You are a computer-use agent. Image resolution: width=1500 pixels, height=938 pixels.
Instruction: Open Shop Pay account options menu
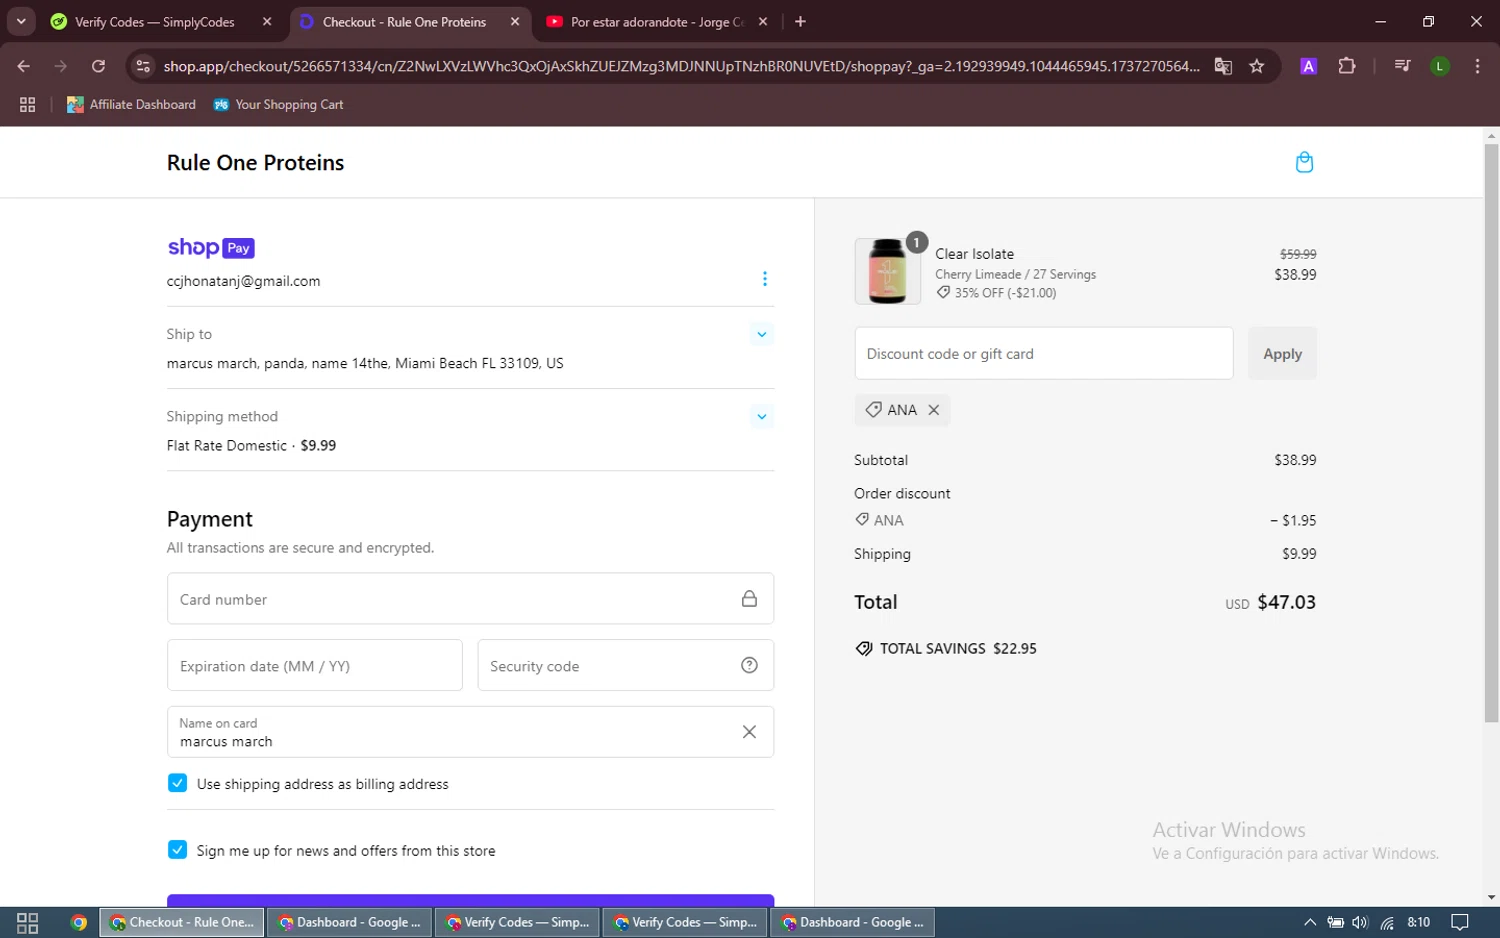(765, 279)
